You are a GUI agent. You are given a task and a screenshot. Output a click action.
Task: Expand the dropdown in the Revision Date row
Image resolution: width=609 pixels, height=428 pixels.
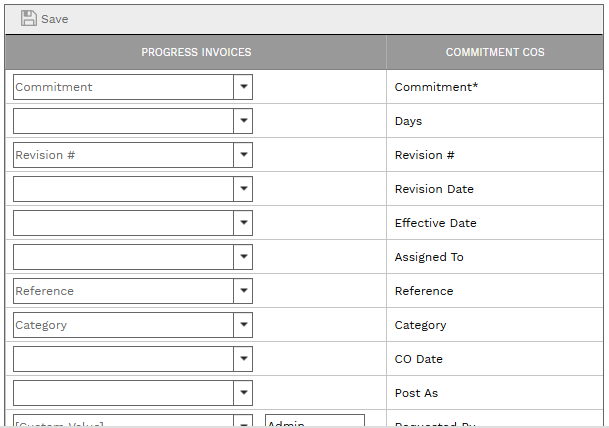click(x=243, y=189)
